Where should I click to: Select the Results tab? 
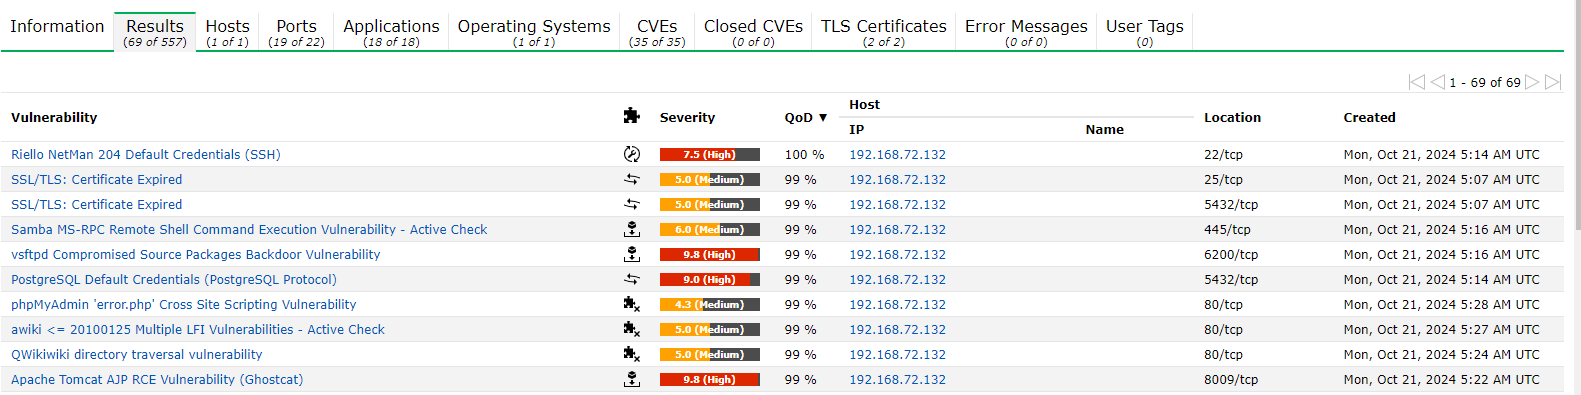pyautogui.click(x=155, y=32)
